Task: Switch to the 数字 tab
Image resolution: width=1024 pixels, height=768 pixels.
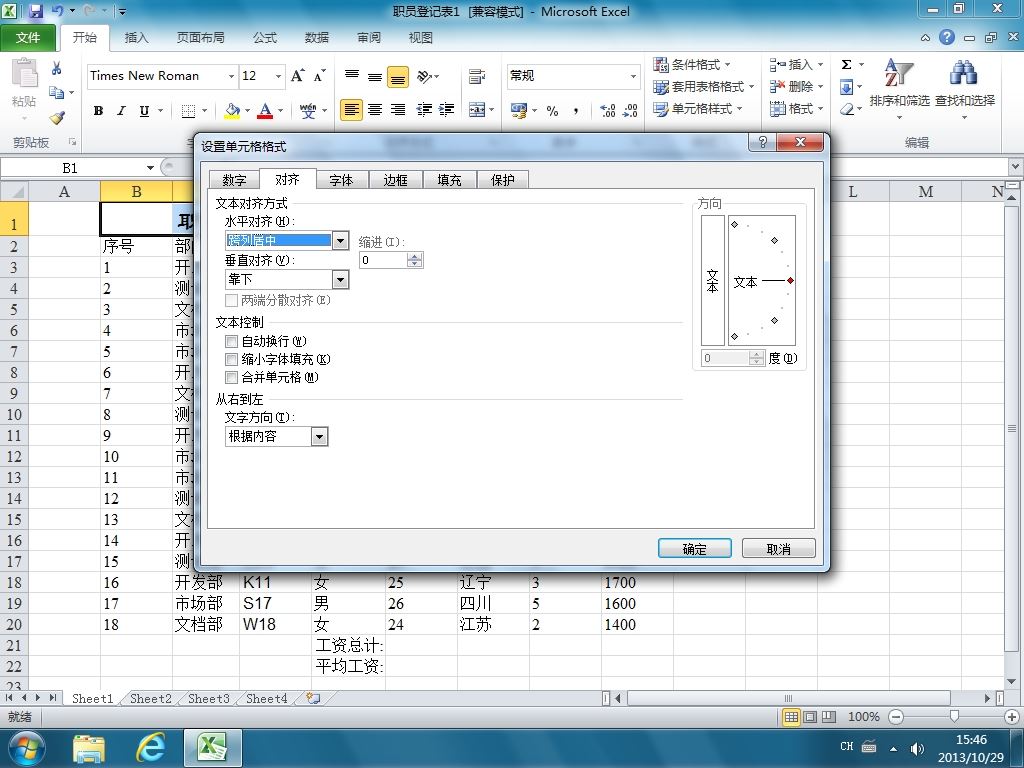Action: [234, 180]
